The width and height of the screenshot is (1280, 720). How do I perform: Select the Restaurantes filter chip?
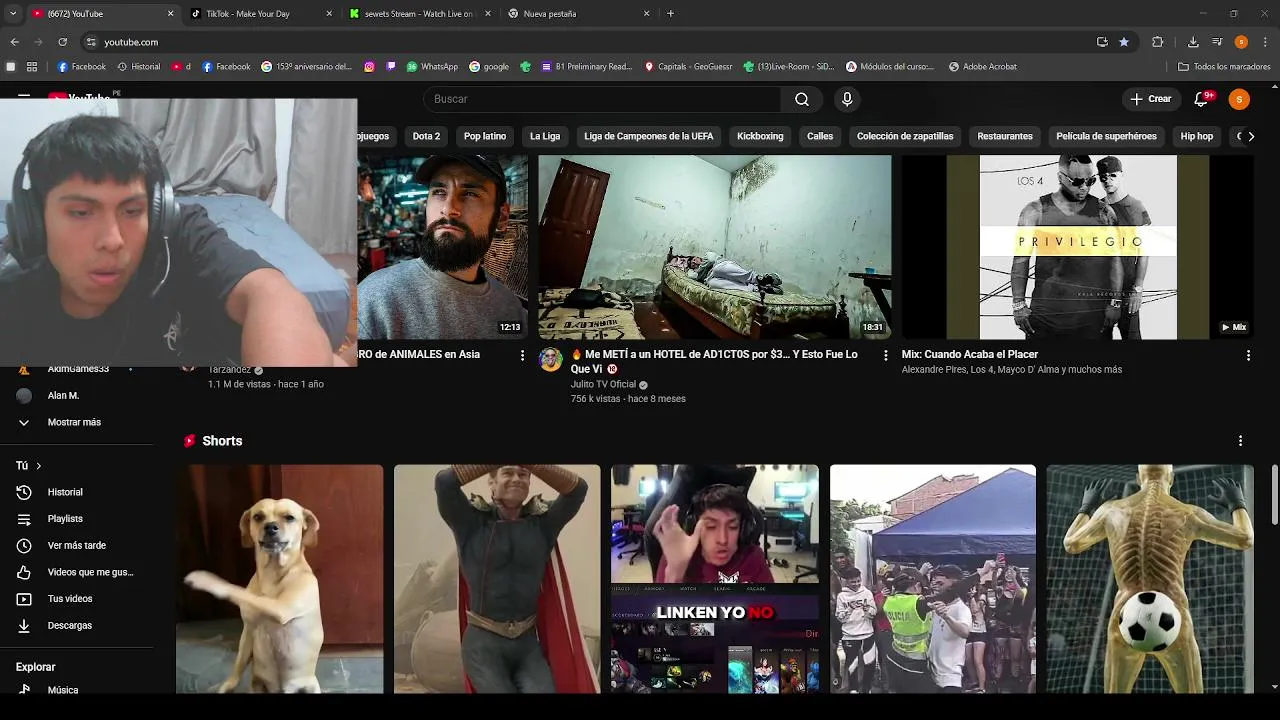1005,136
